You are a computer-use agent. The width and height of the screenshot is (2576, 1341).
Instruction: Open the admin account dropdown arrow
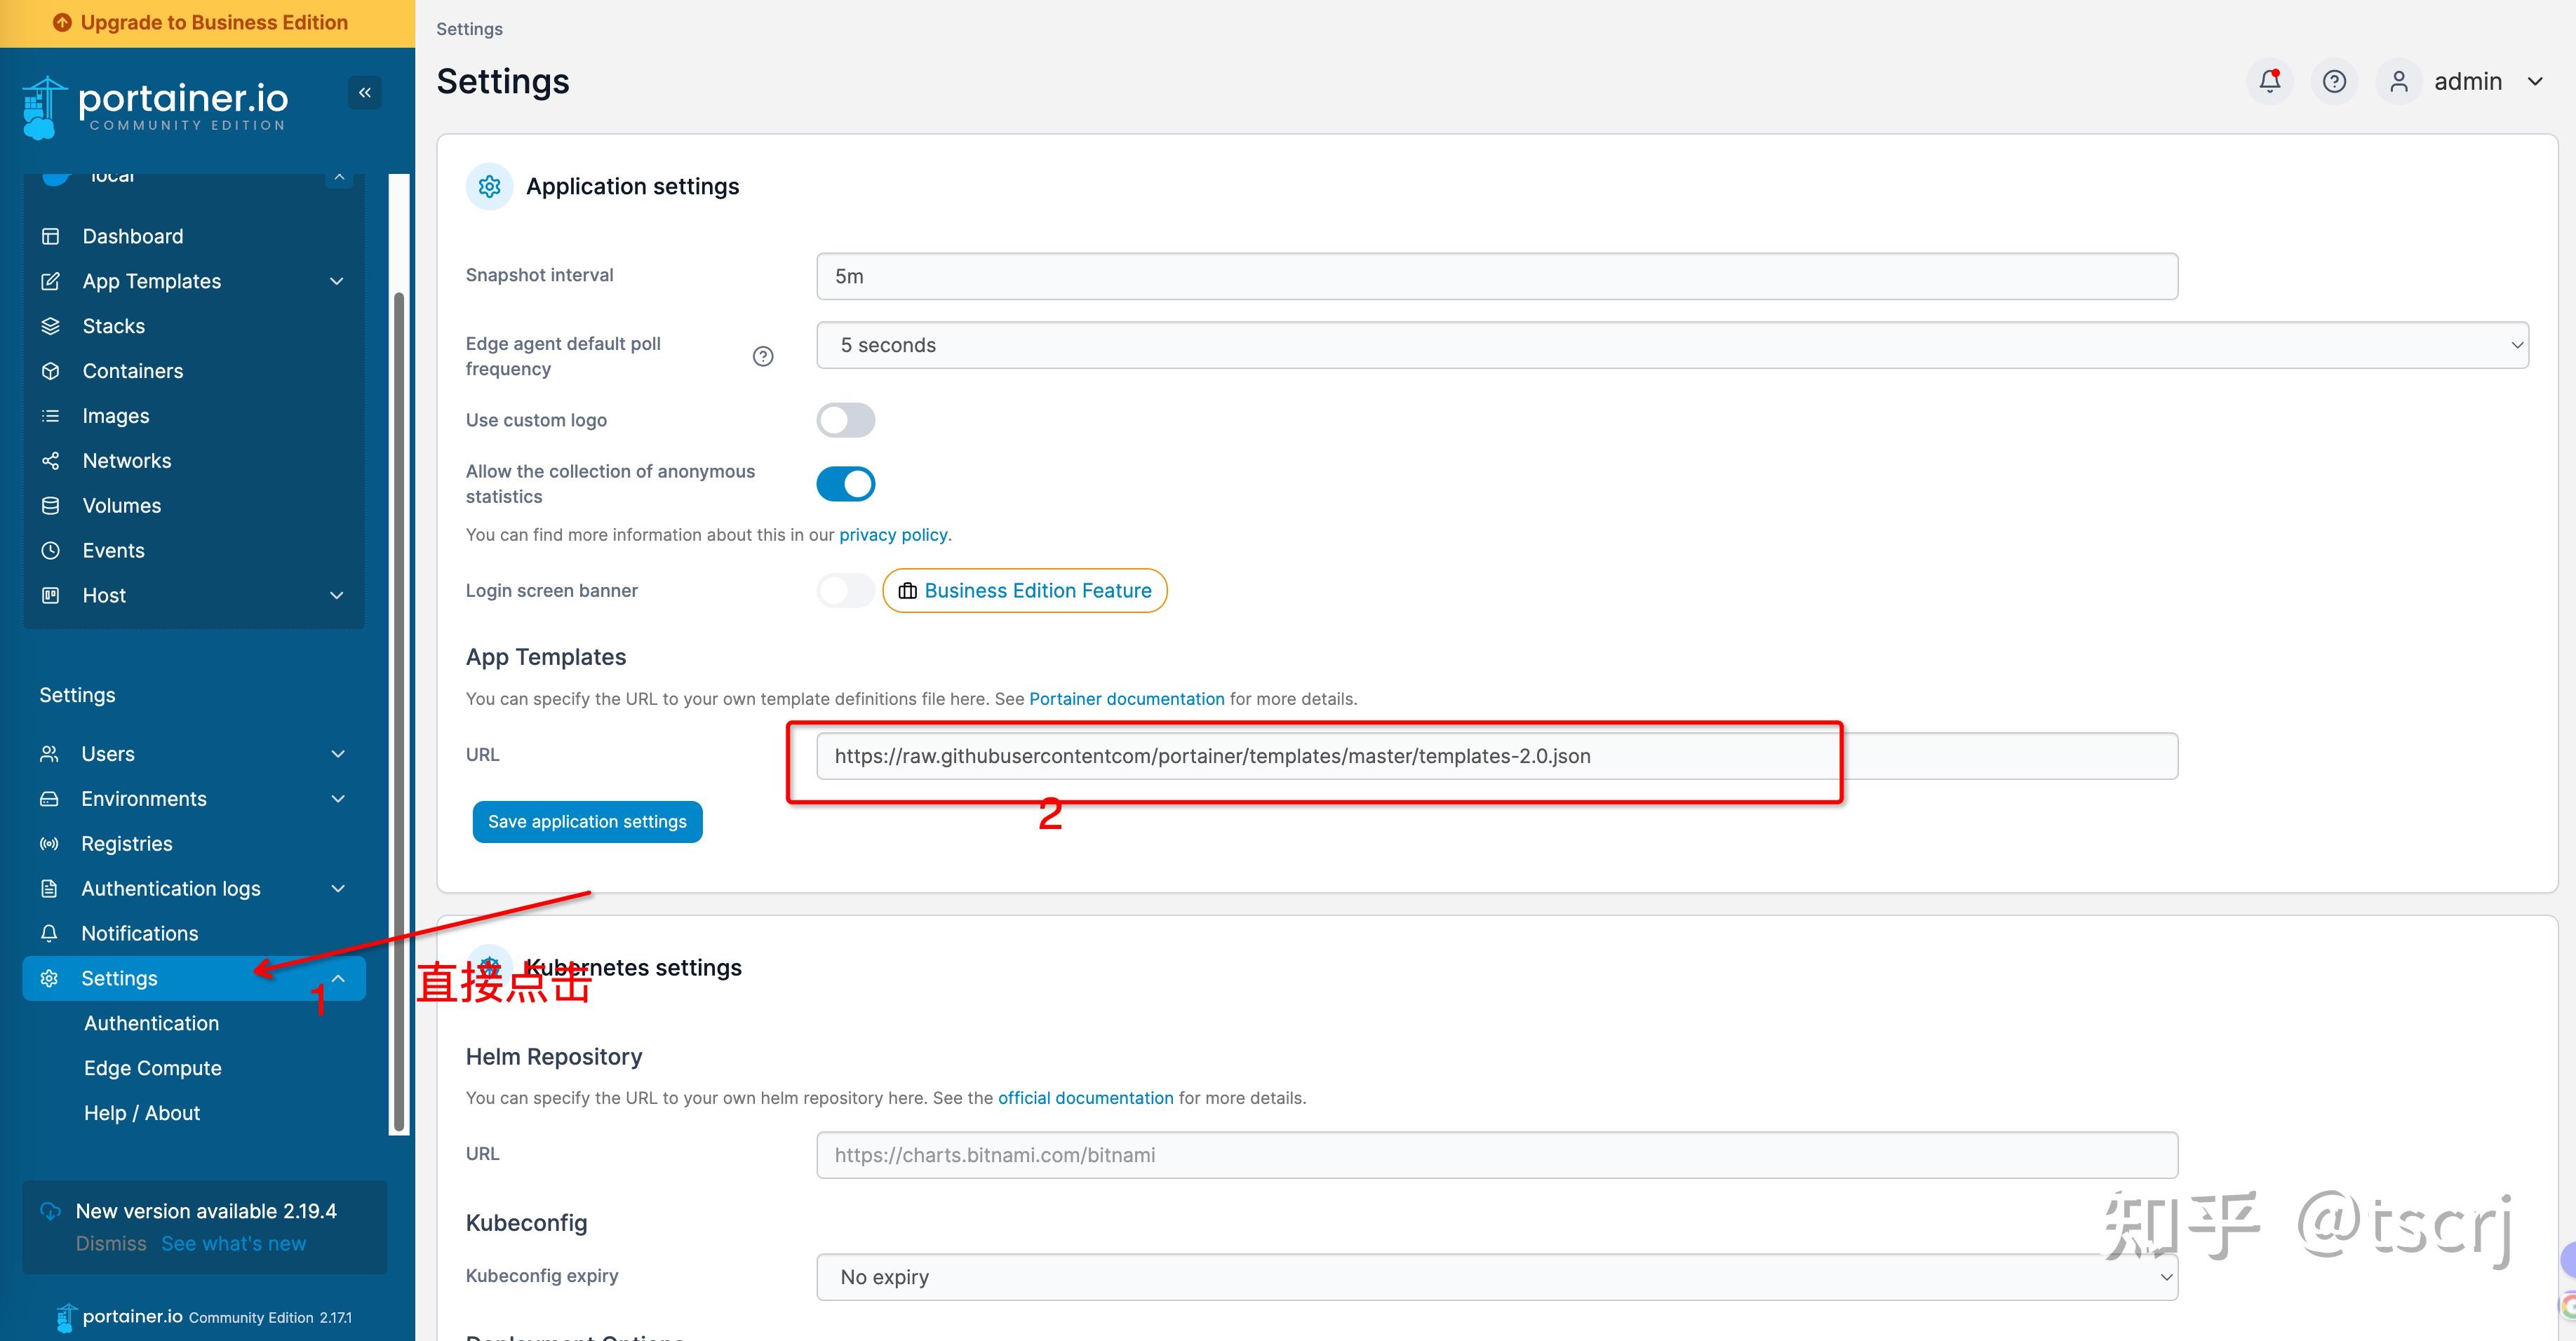[x=2535, y=81]
